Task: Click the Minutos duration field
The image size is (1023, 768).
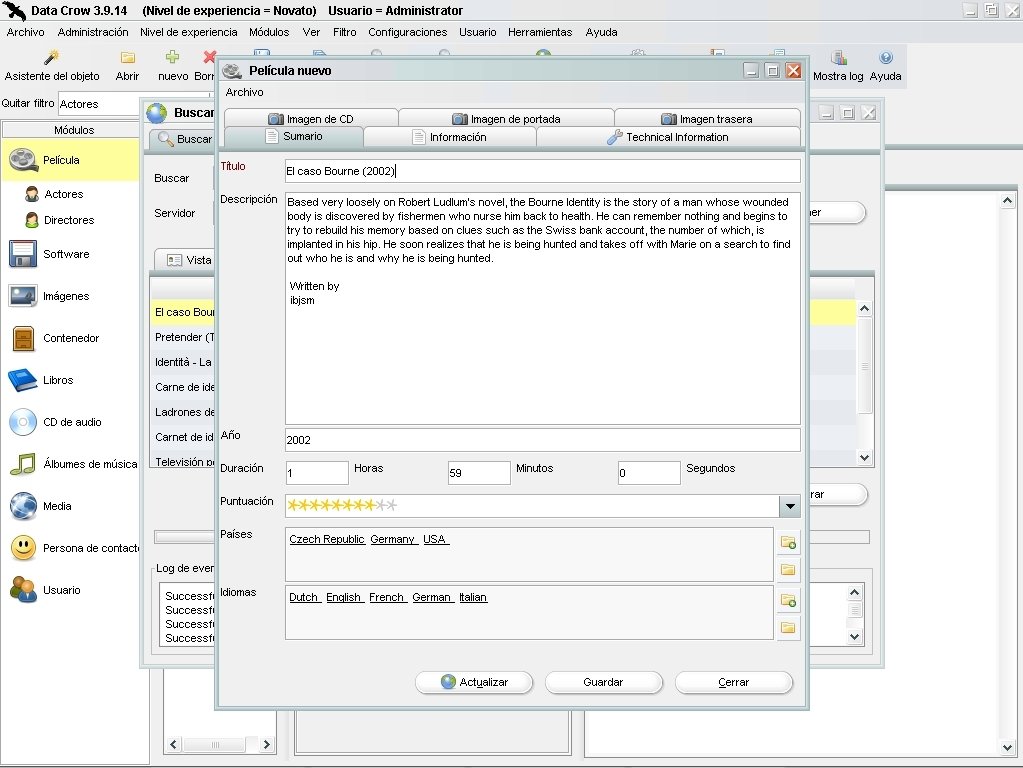Action: [x=479, y=473]
